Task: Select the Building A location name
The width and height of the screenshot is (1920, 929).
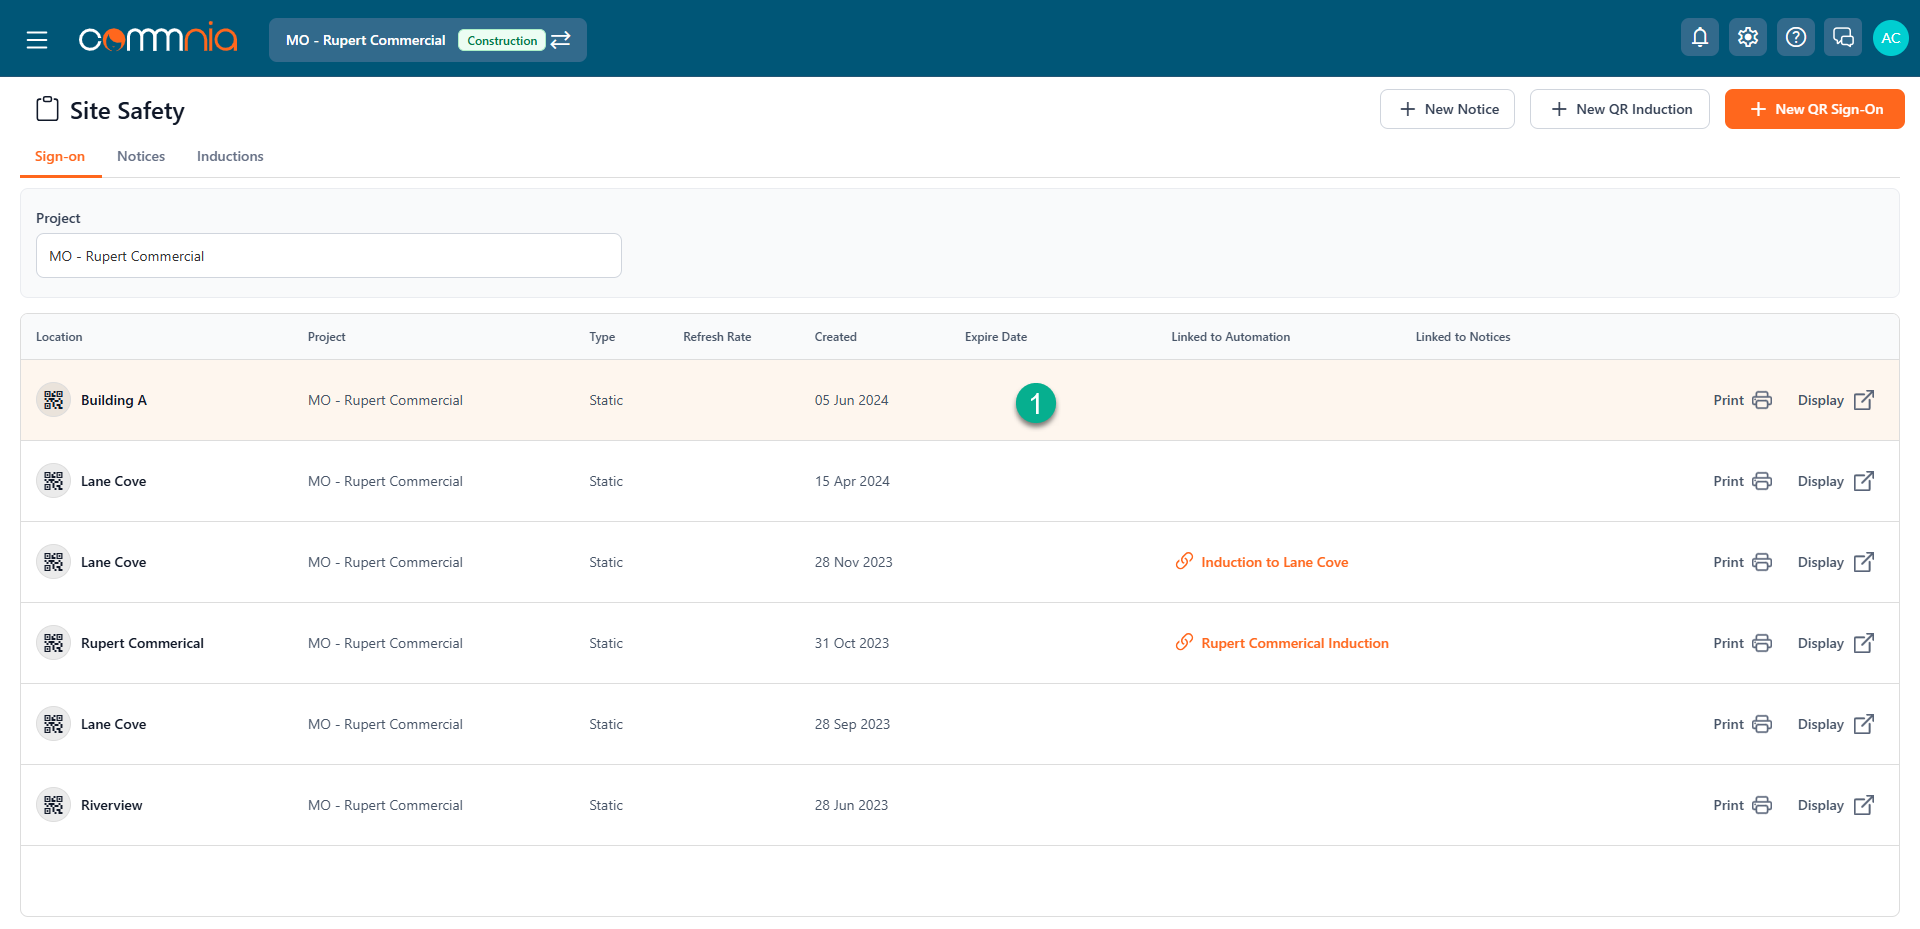Action: (114, 400)
